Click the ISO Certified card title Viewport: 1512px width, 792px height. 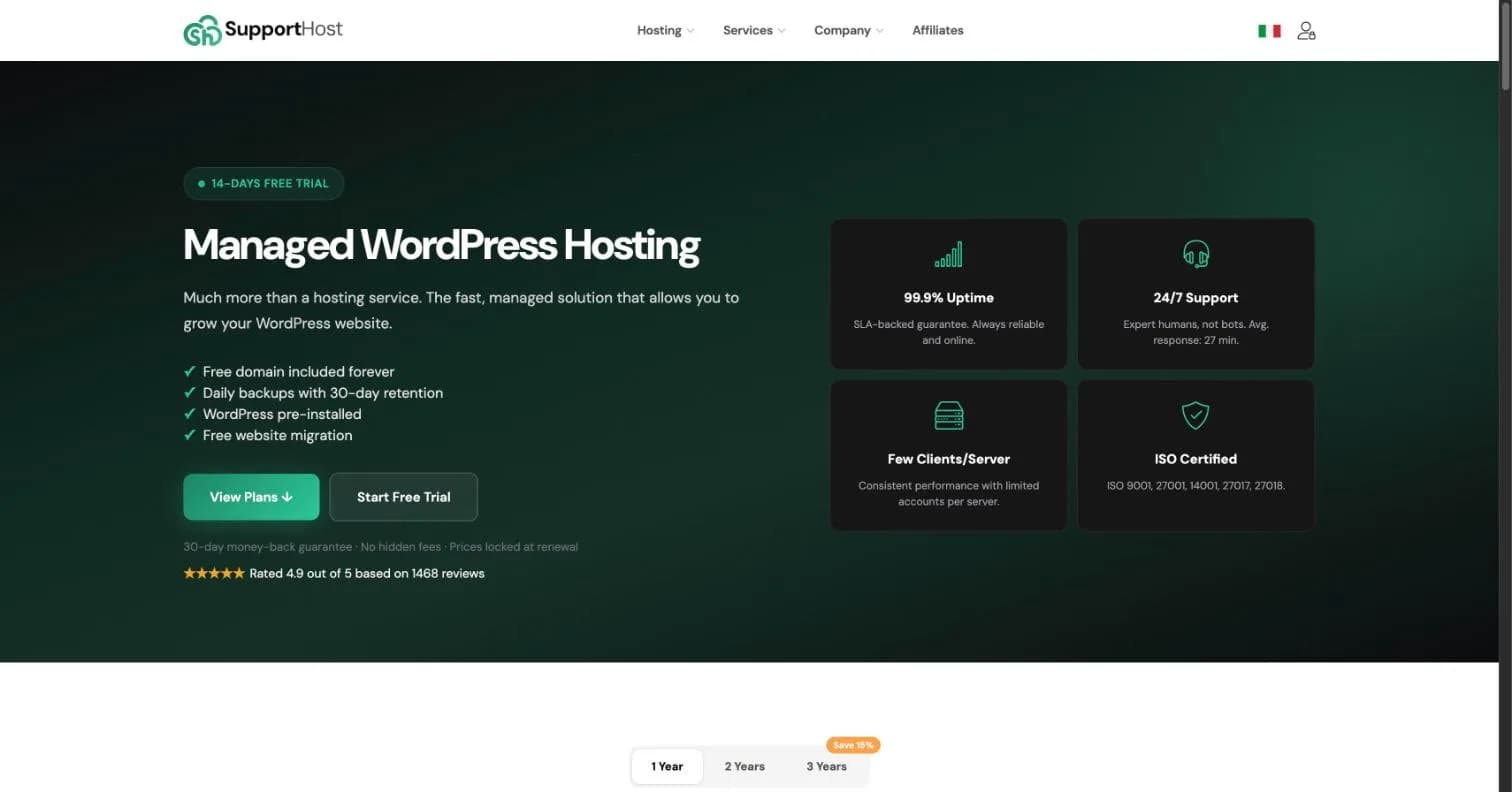coord(1196,459)
